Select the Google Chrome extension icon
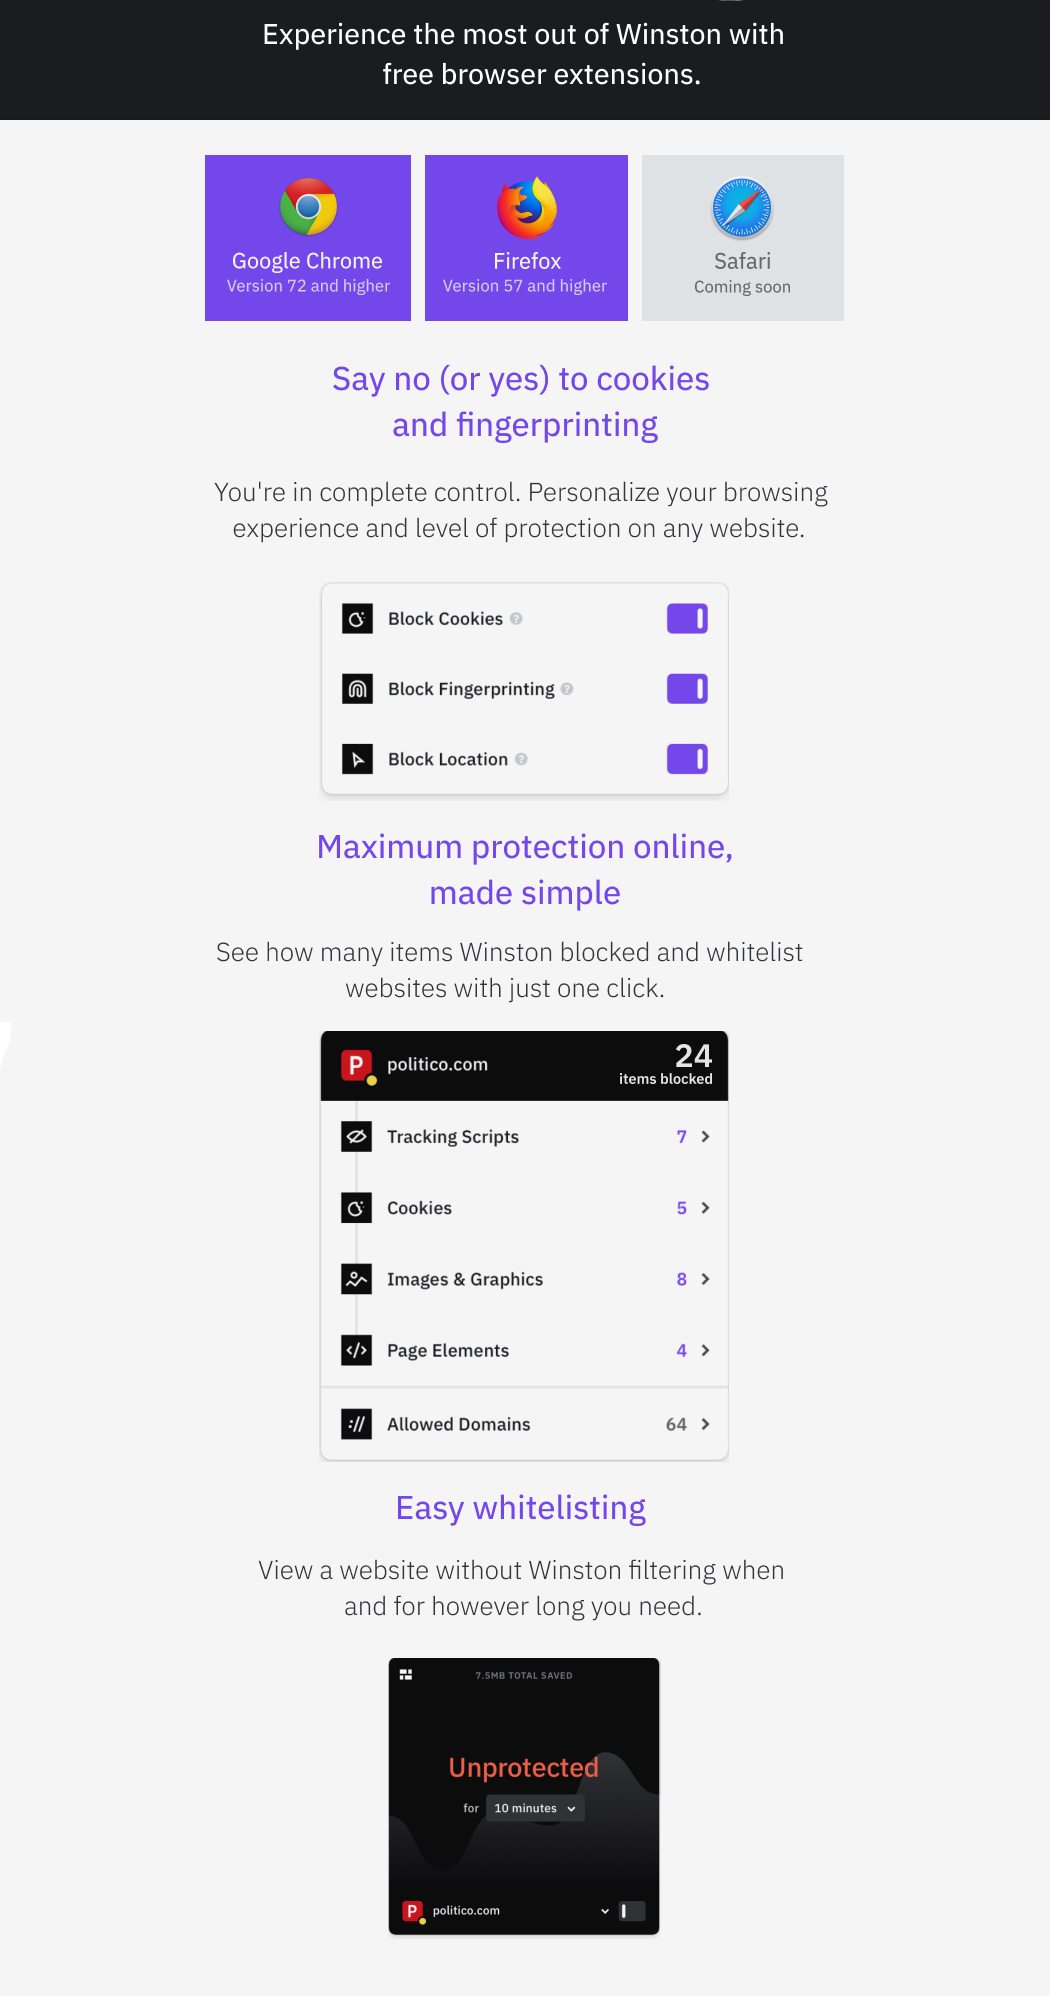 [x=307, y=209]
